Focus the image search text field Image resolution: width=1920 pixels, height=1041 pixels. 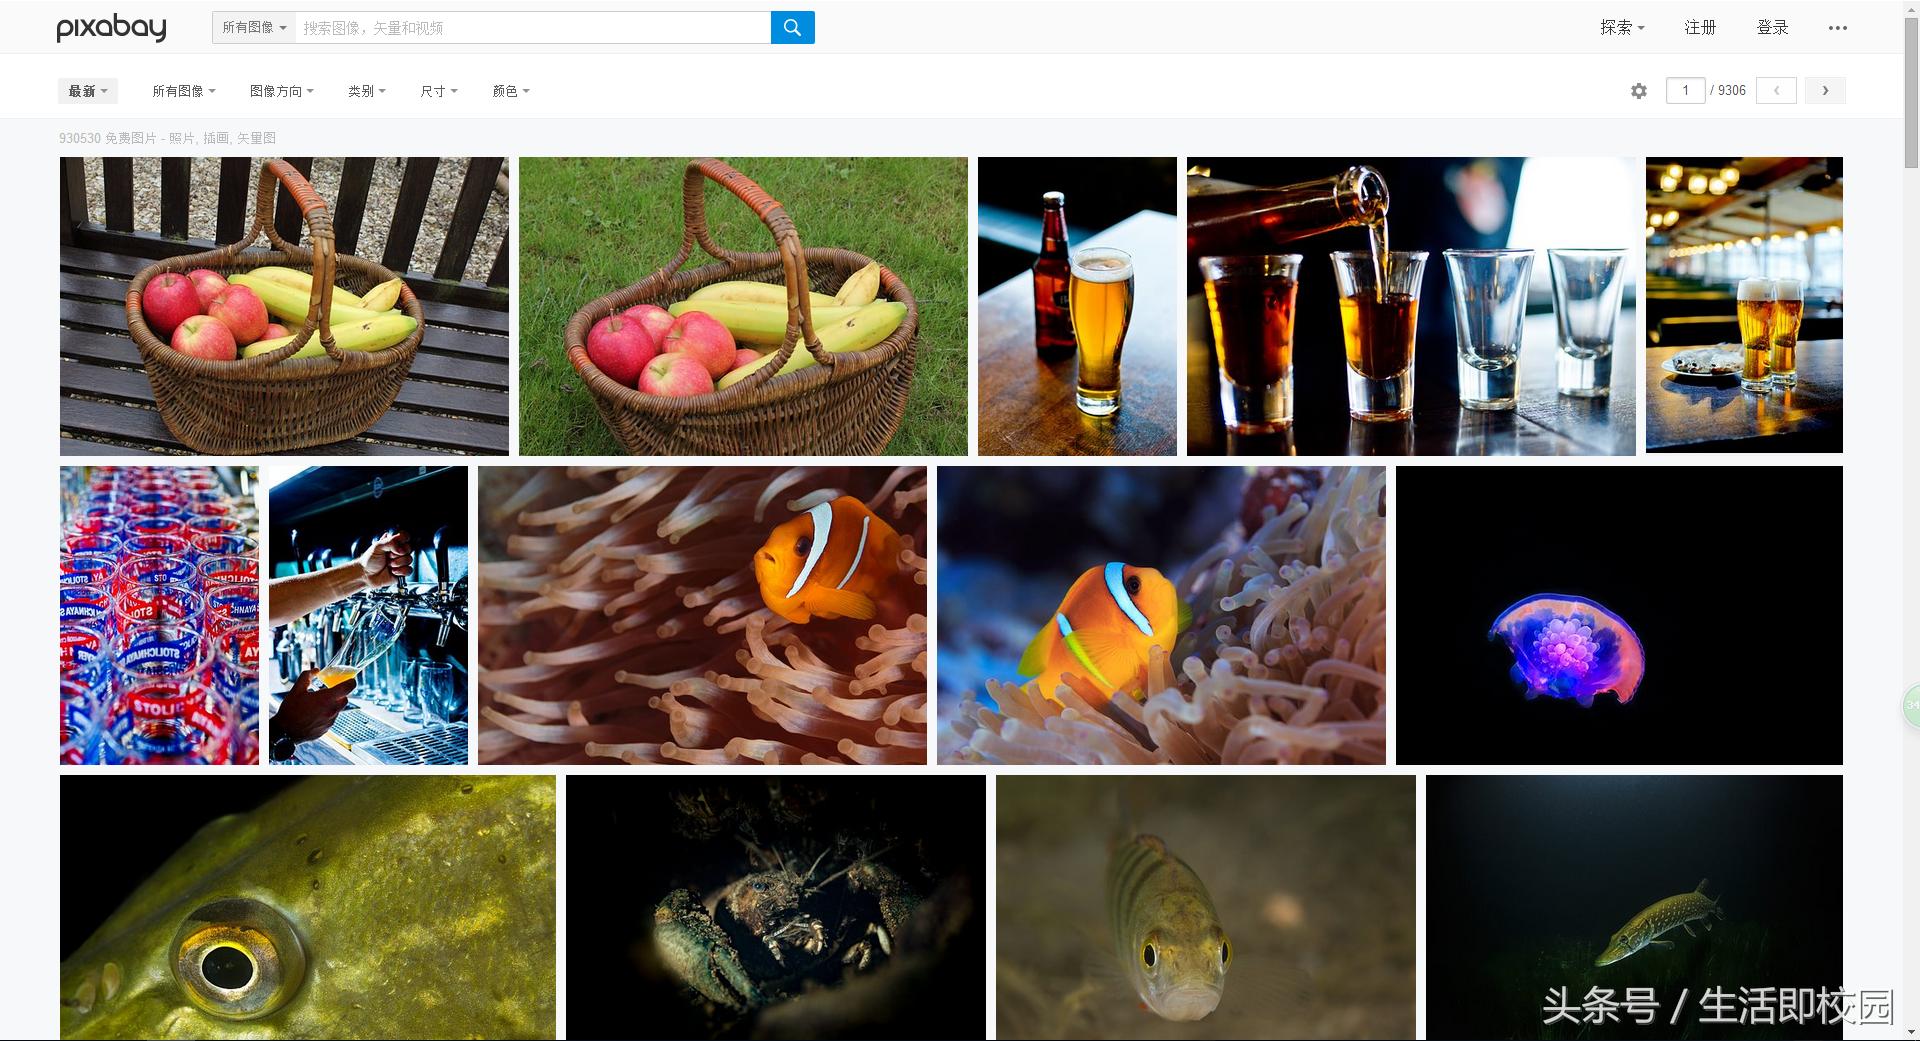coord(533,27)
